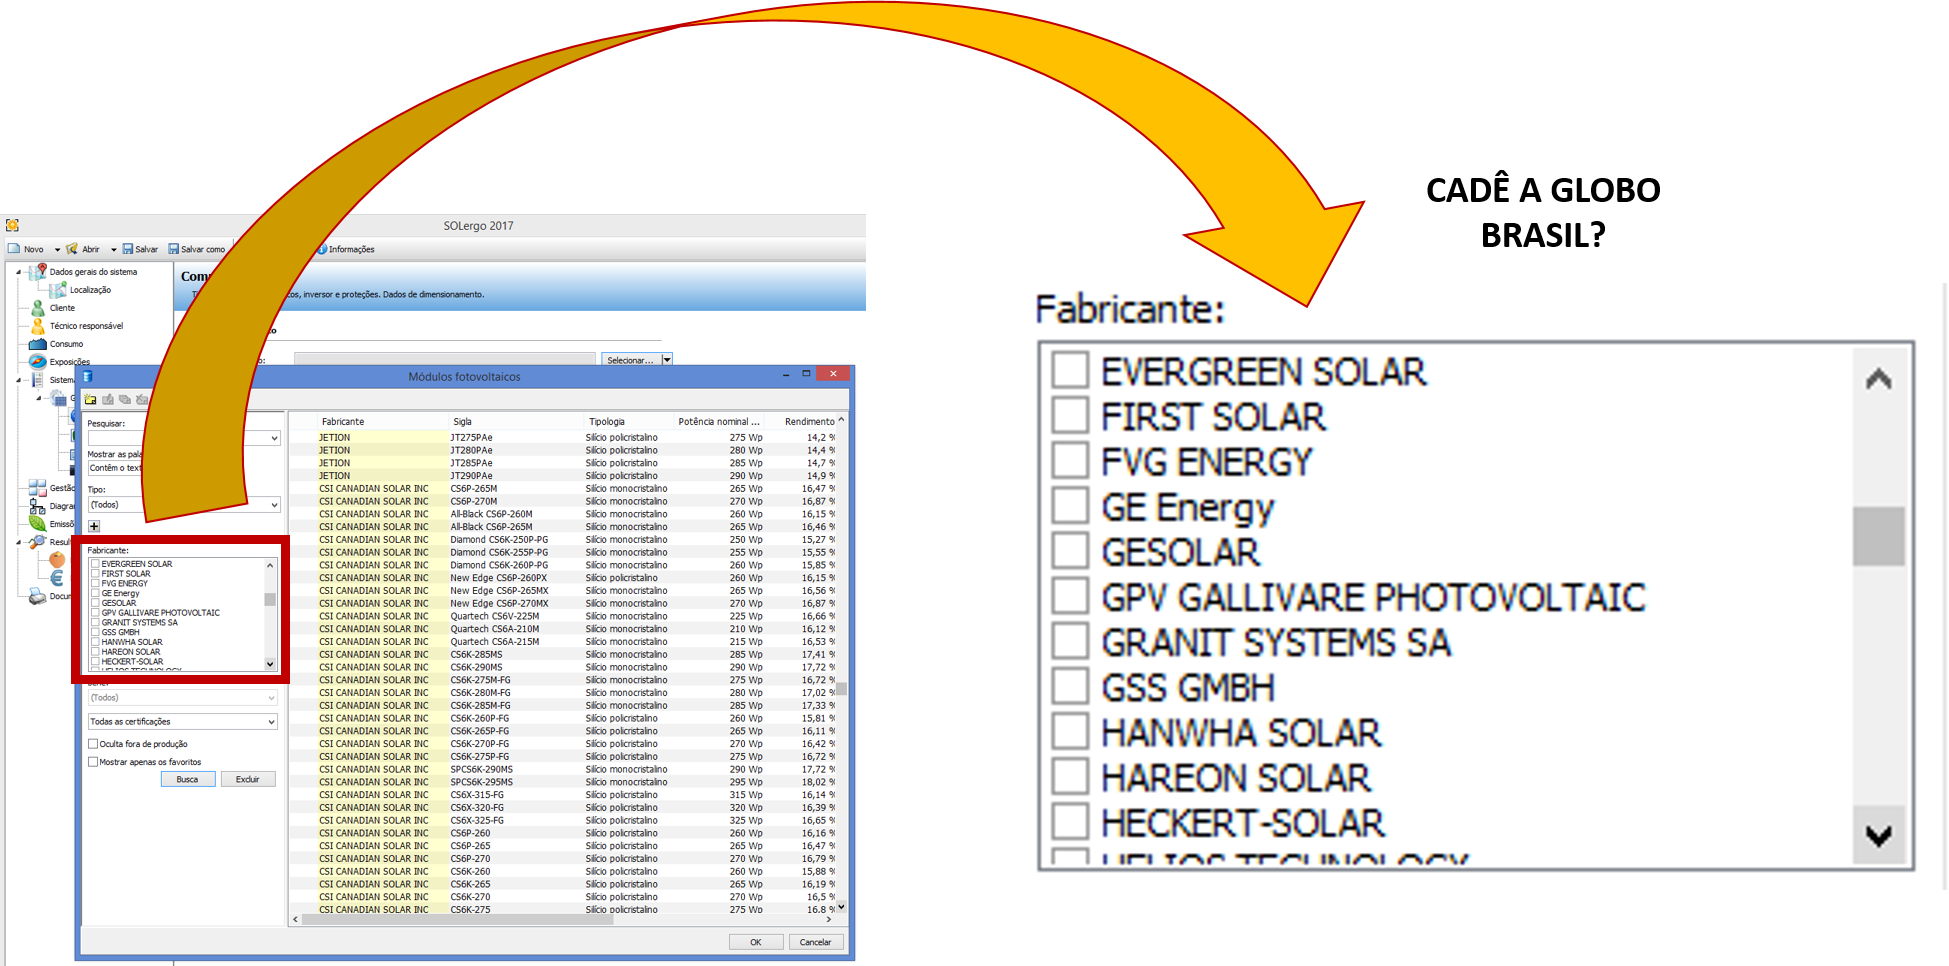Select the Cliente icon in tree
1949x966 pixels.
point(38,308)
